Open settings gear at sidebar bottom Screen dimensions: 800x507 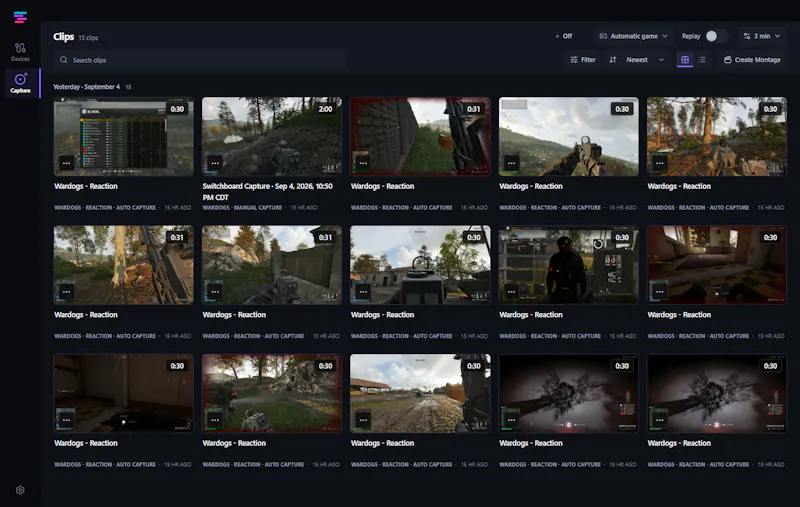click(20, 490)
